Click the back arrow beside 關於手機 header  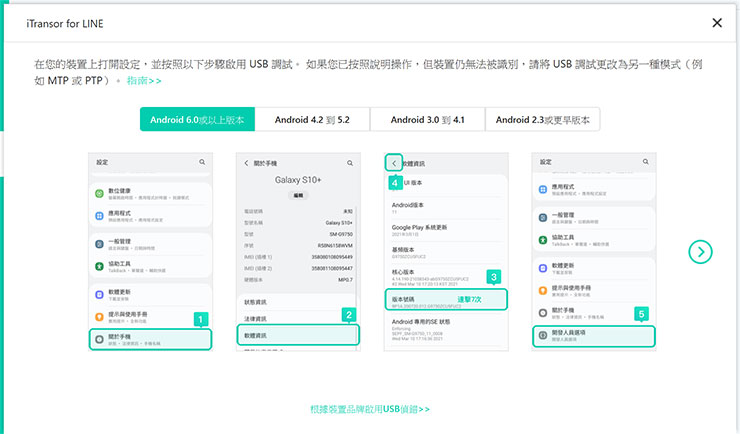[x=246, y=162]
